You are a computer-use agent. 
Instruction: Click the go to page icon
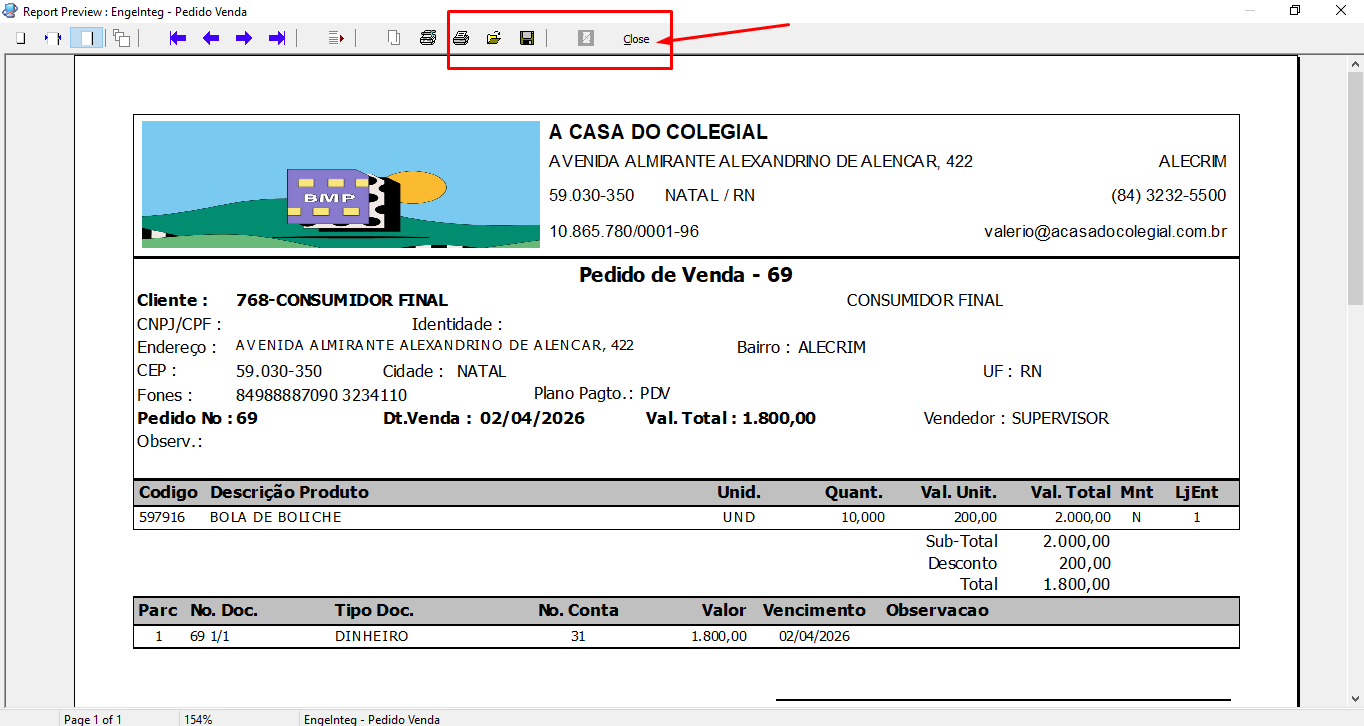(x=337, y=39)
